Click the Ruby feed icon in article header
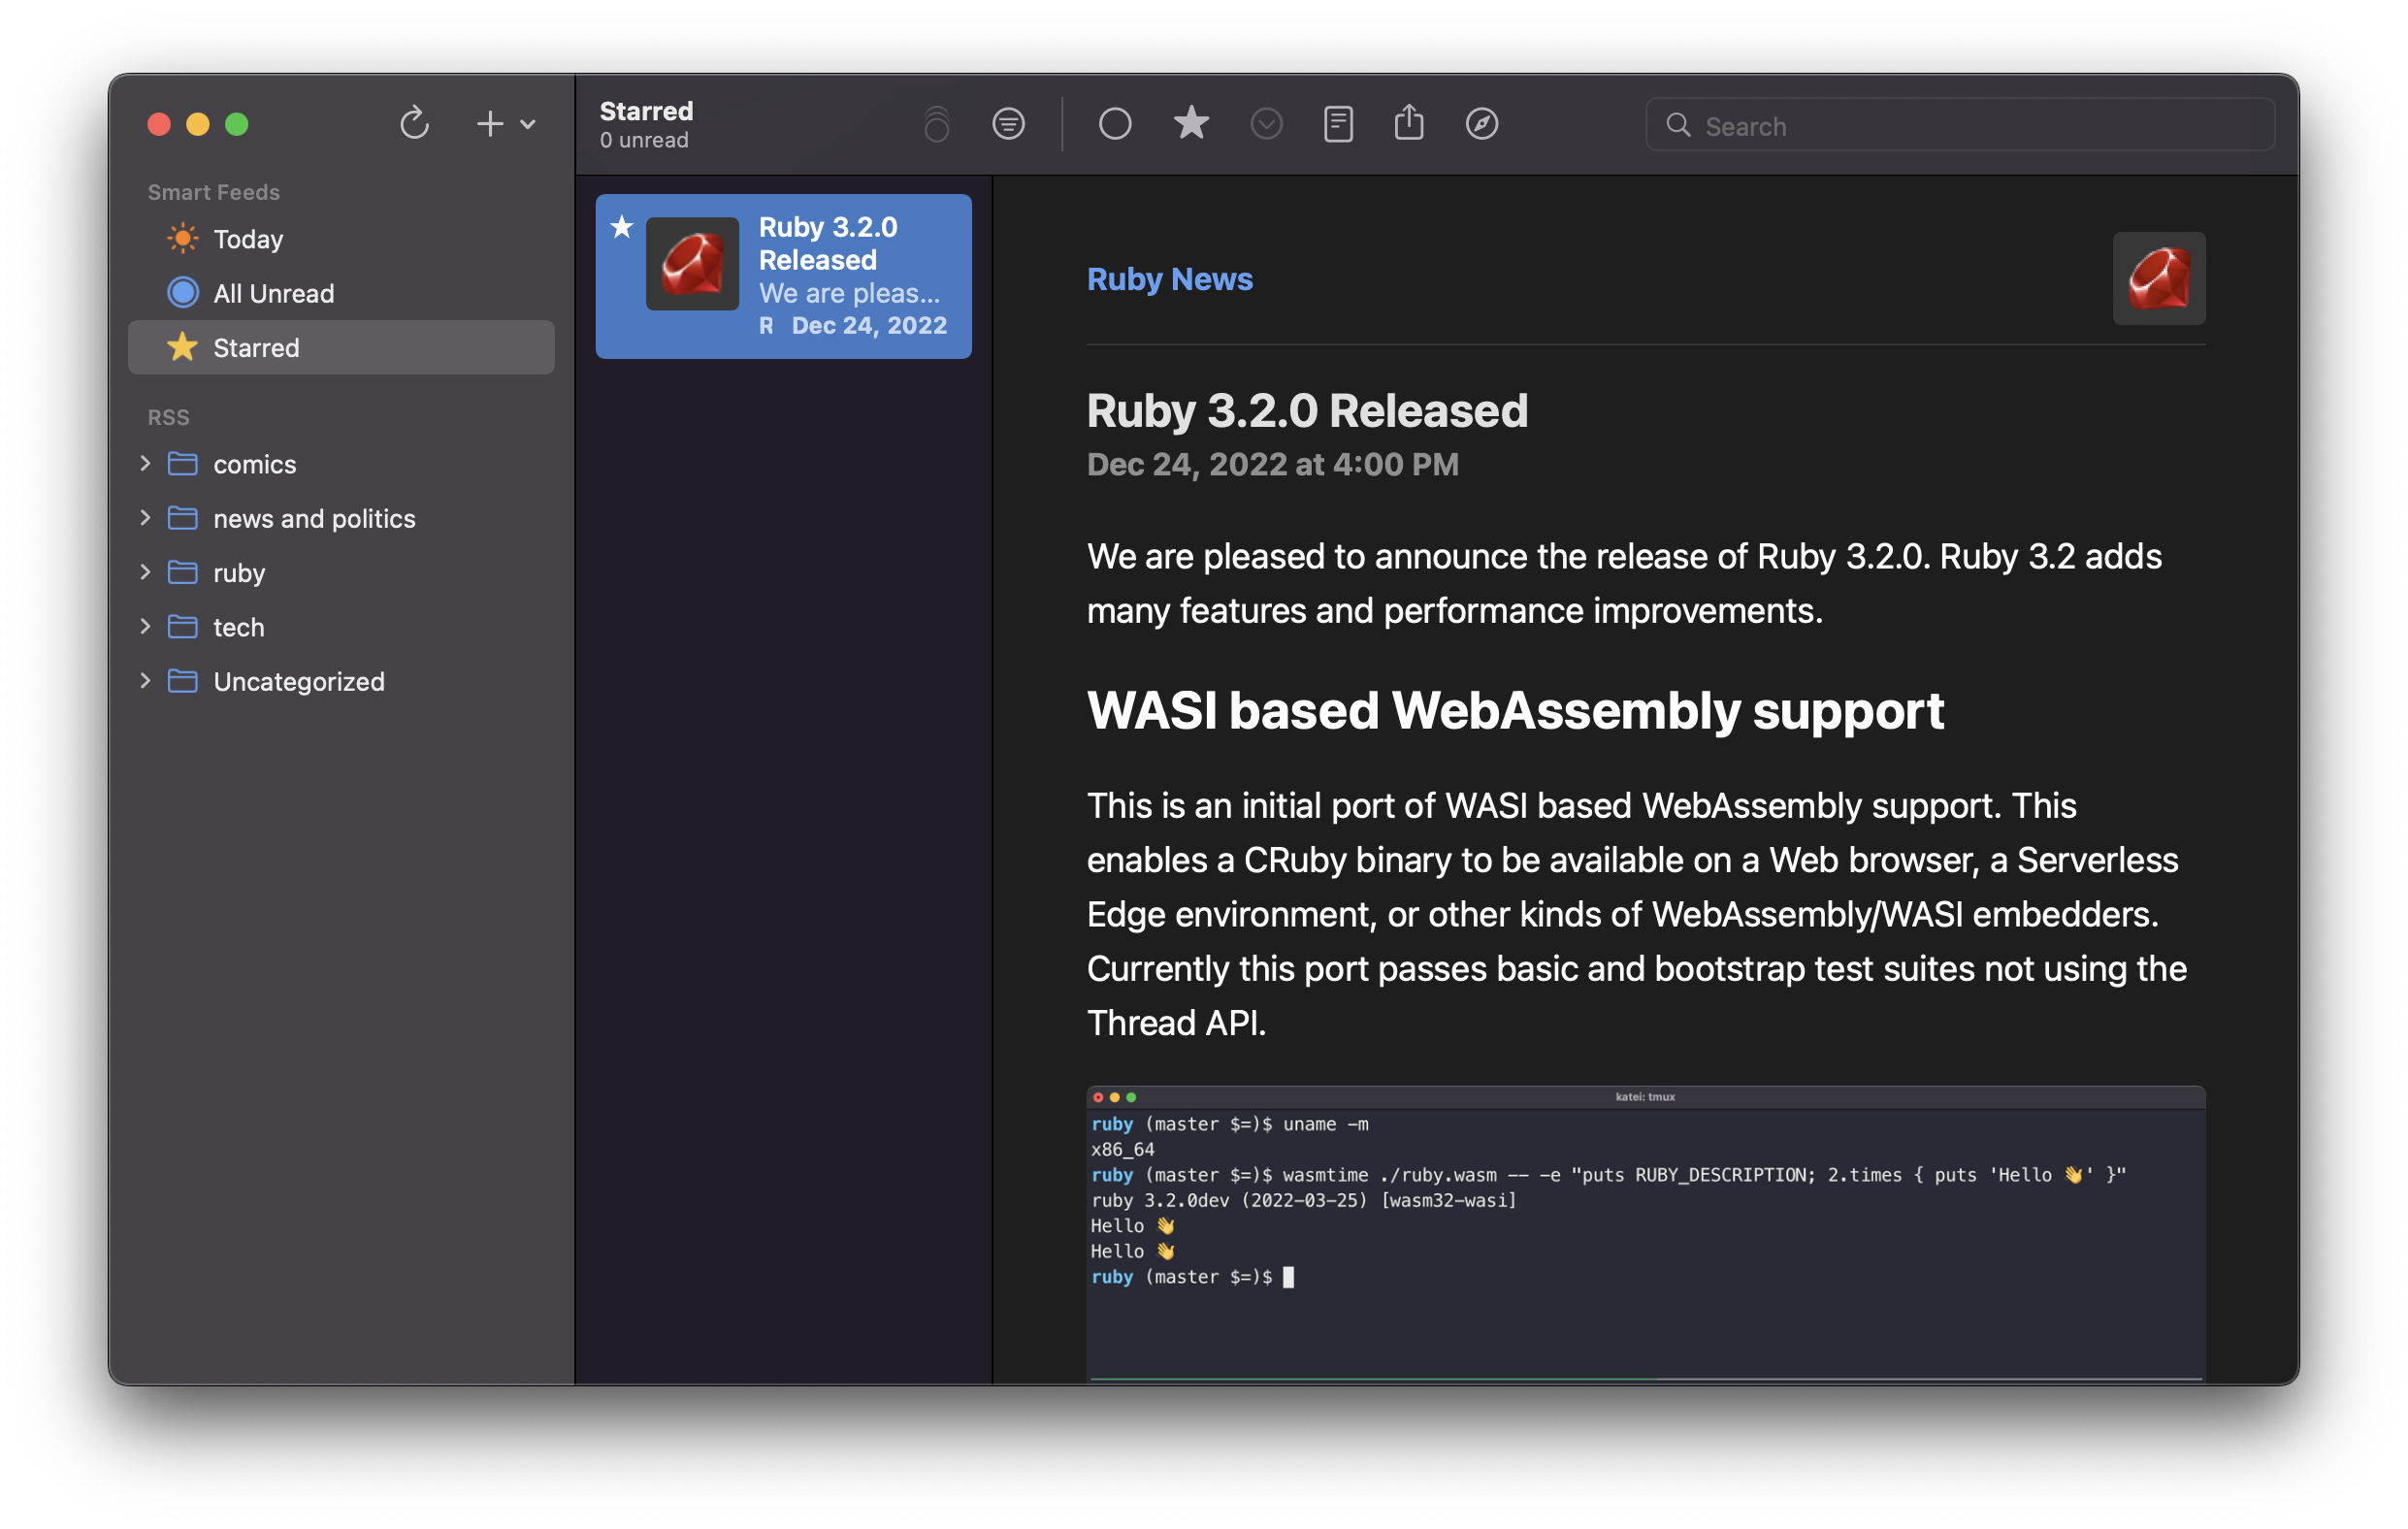Viewport: 2408px width, 1529px height. pyautogui.click(x=2158, y=278)
